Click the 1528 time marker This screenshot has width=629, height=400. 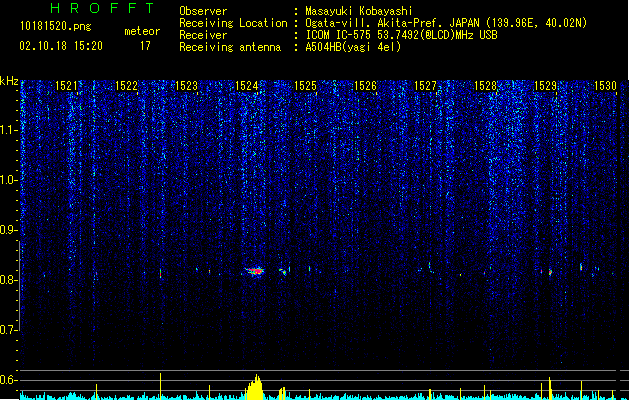point(485,86)
